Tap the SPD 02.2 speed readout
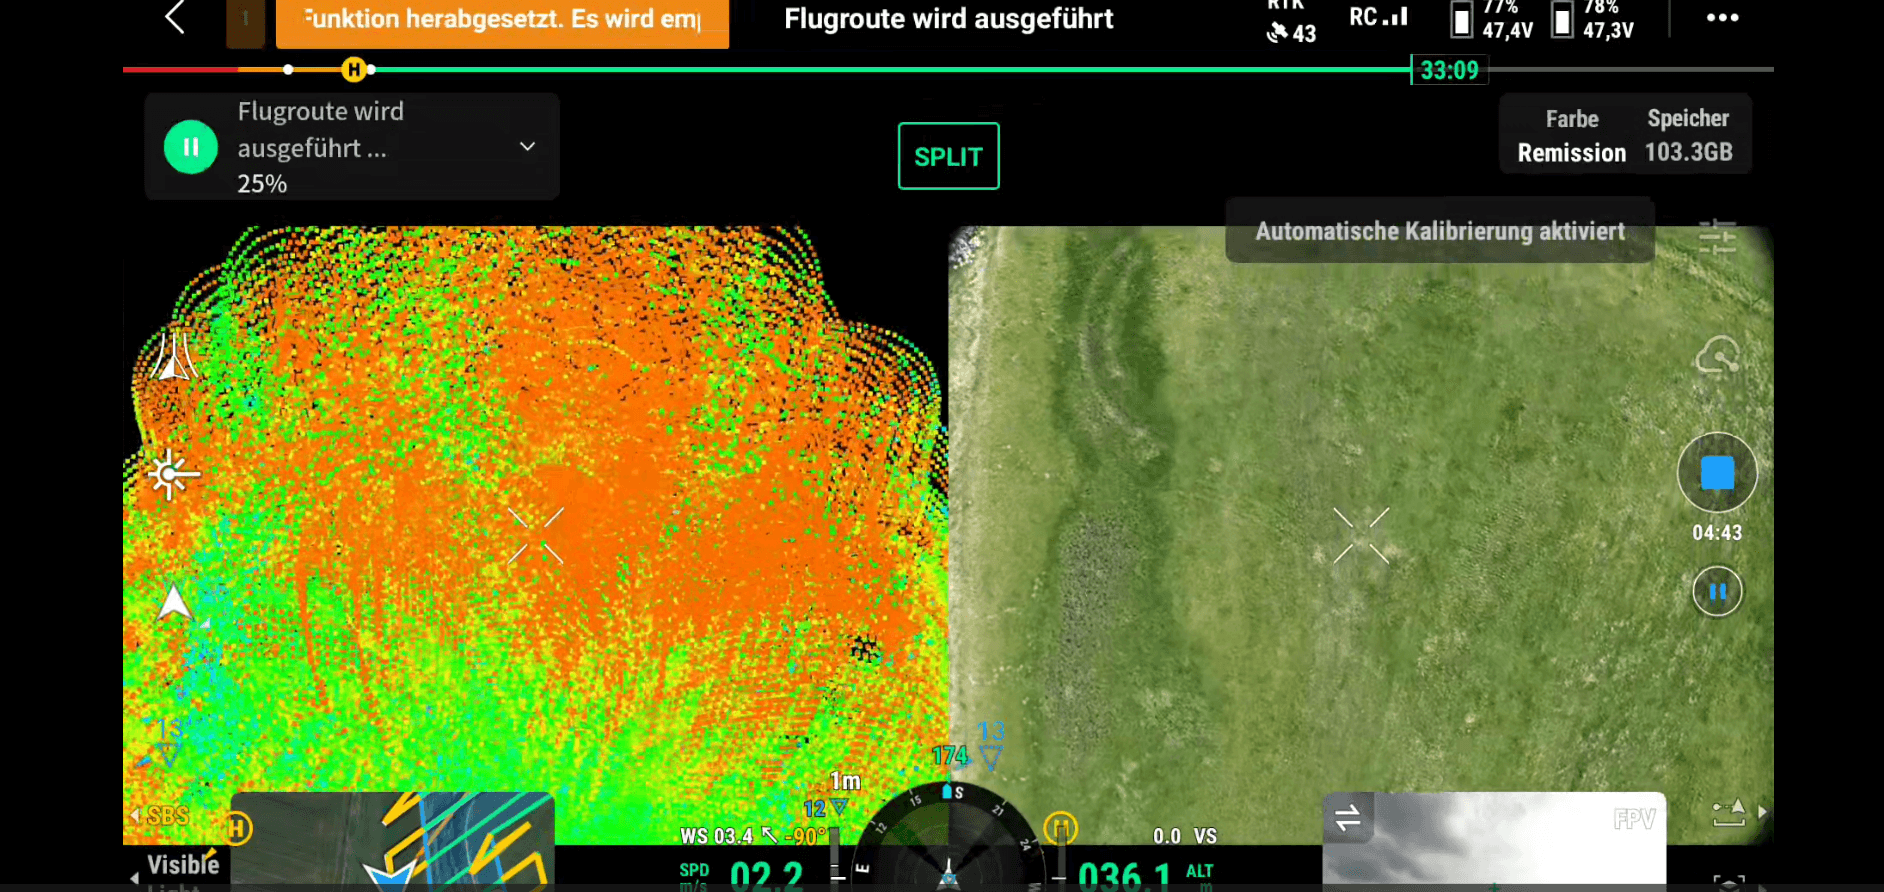Viewport: 1884px width, 892px height. [741, 874]
